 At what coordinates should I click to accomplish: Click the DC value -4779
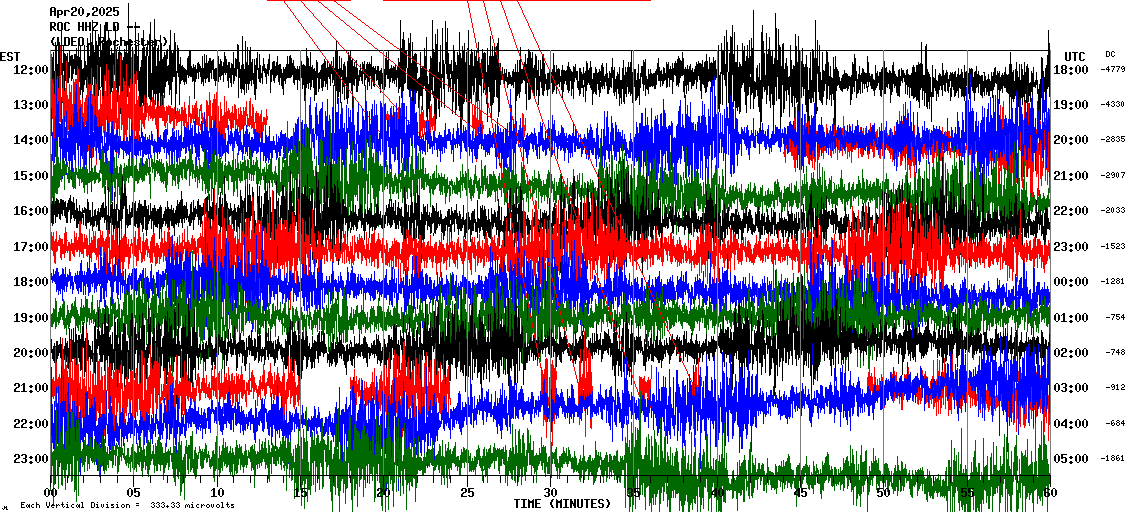click(x=1113, y=70)
